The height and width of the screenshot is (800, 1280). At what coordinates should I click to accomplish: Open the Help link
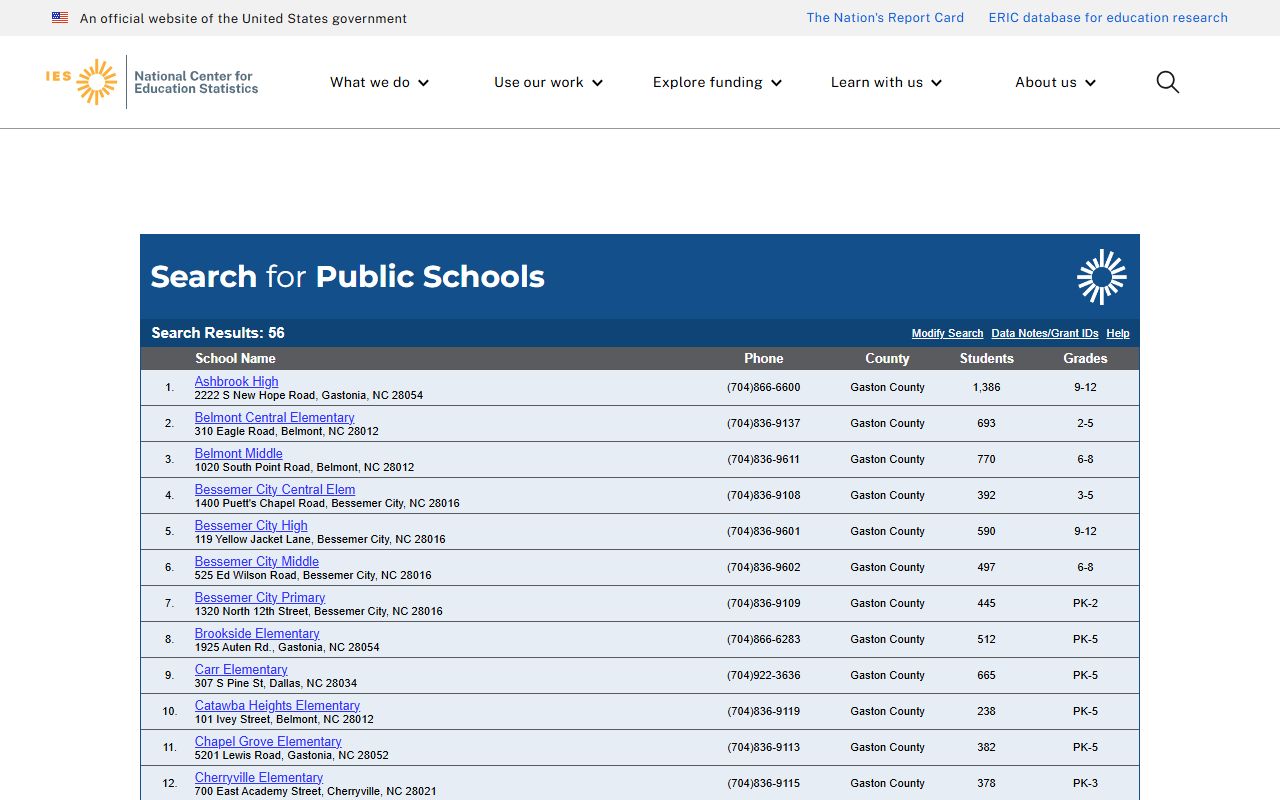(x=1118, y=333)
